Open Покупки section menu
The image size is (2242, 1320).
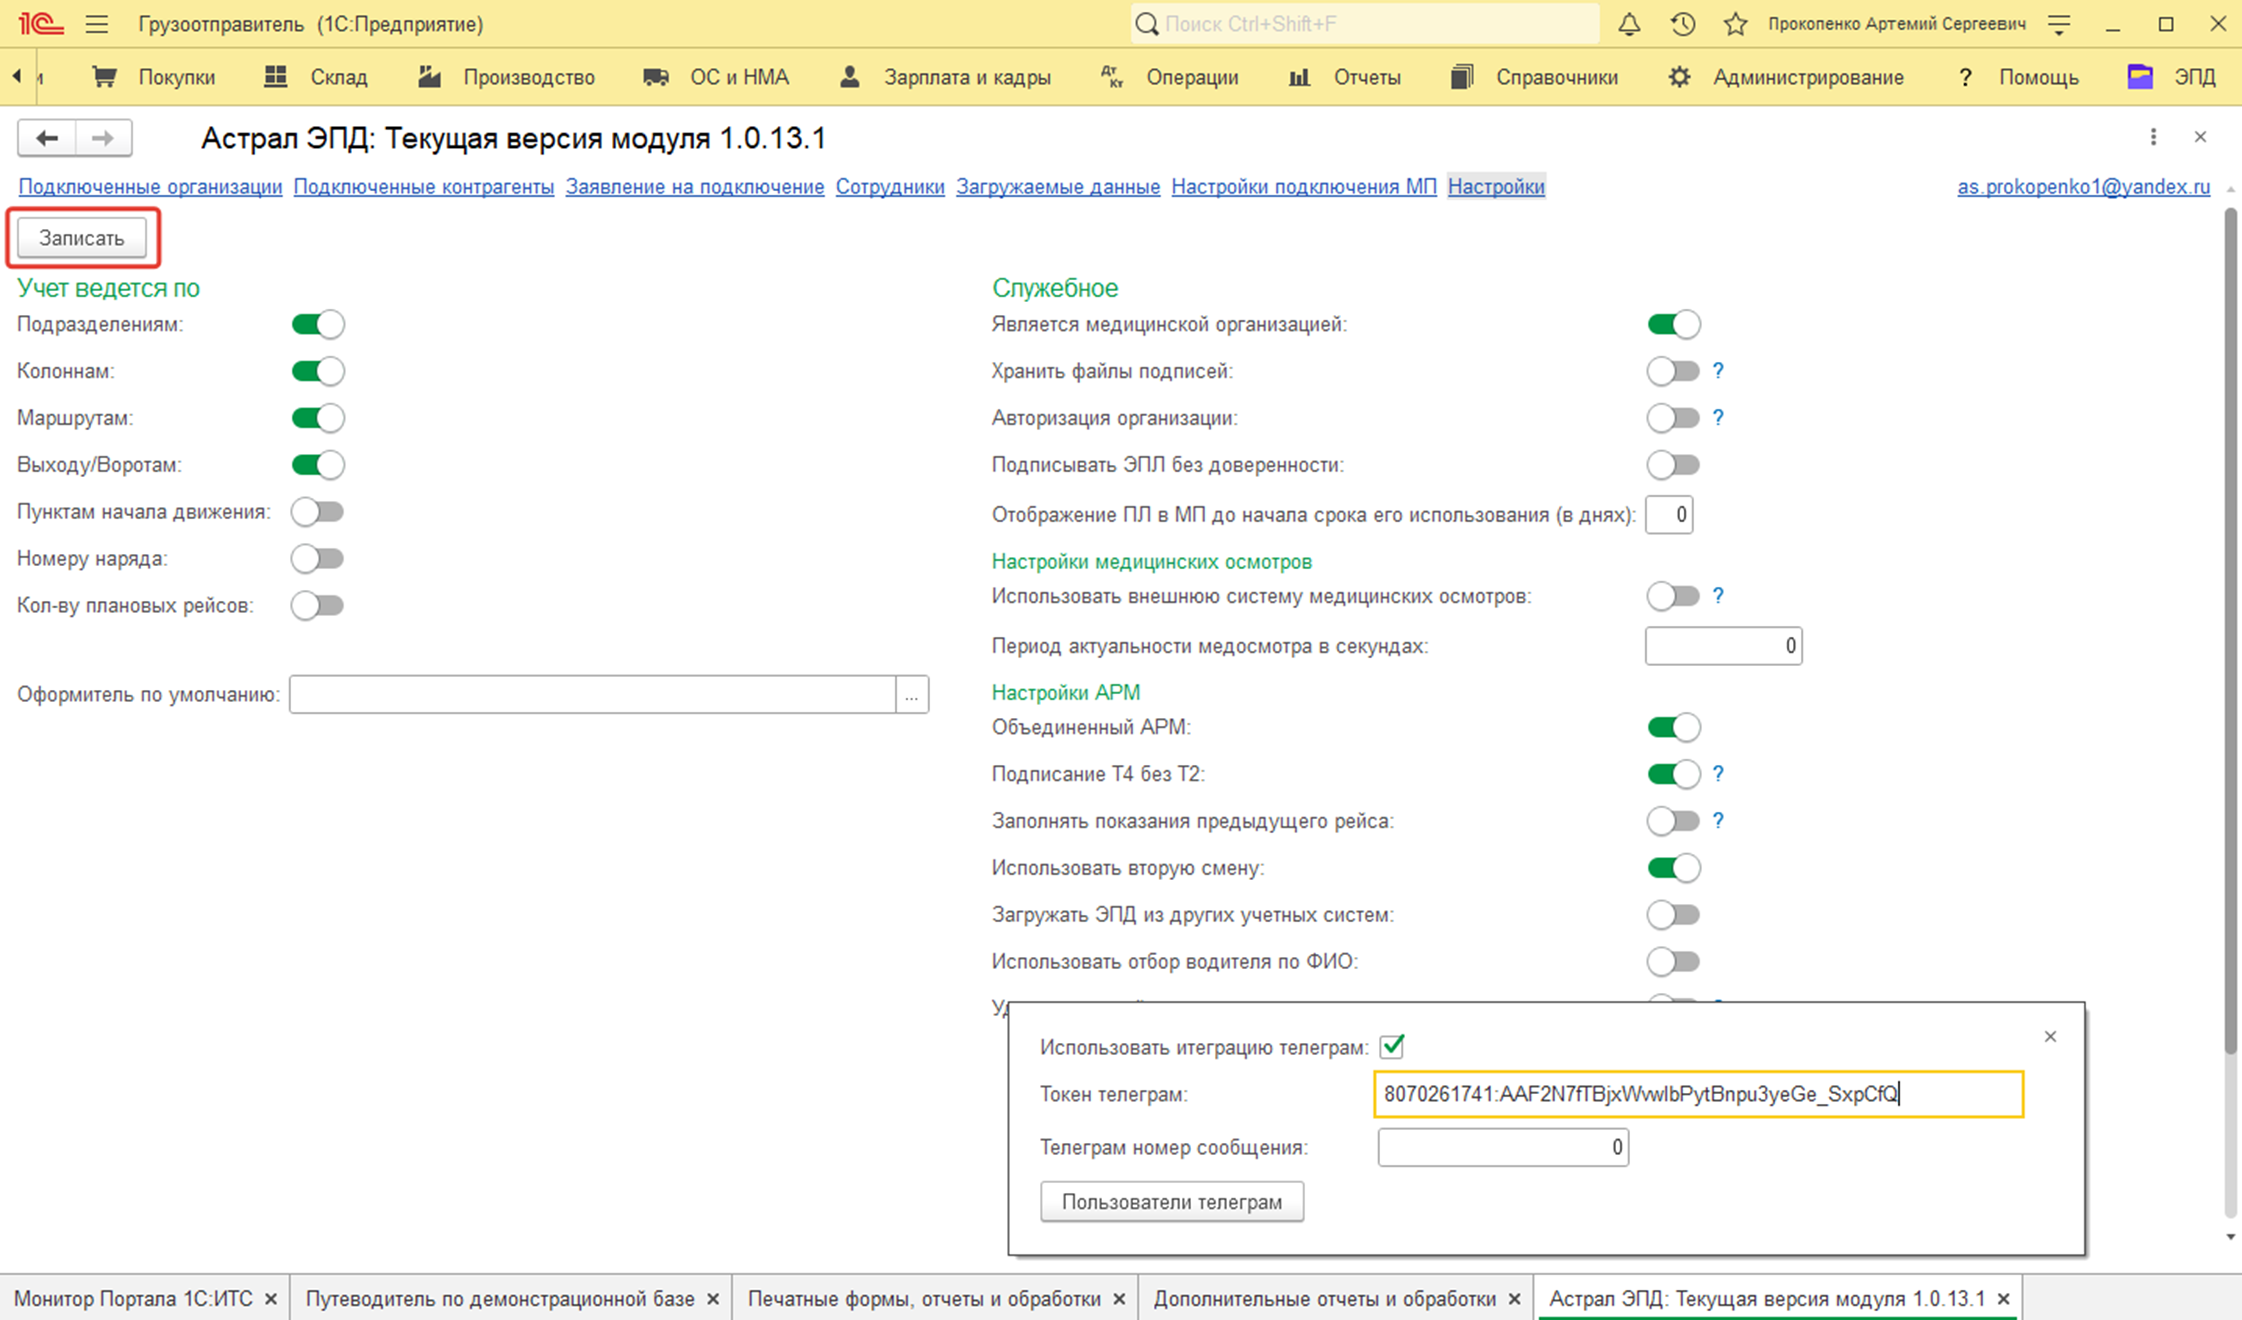154,77
